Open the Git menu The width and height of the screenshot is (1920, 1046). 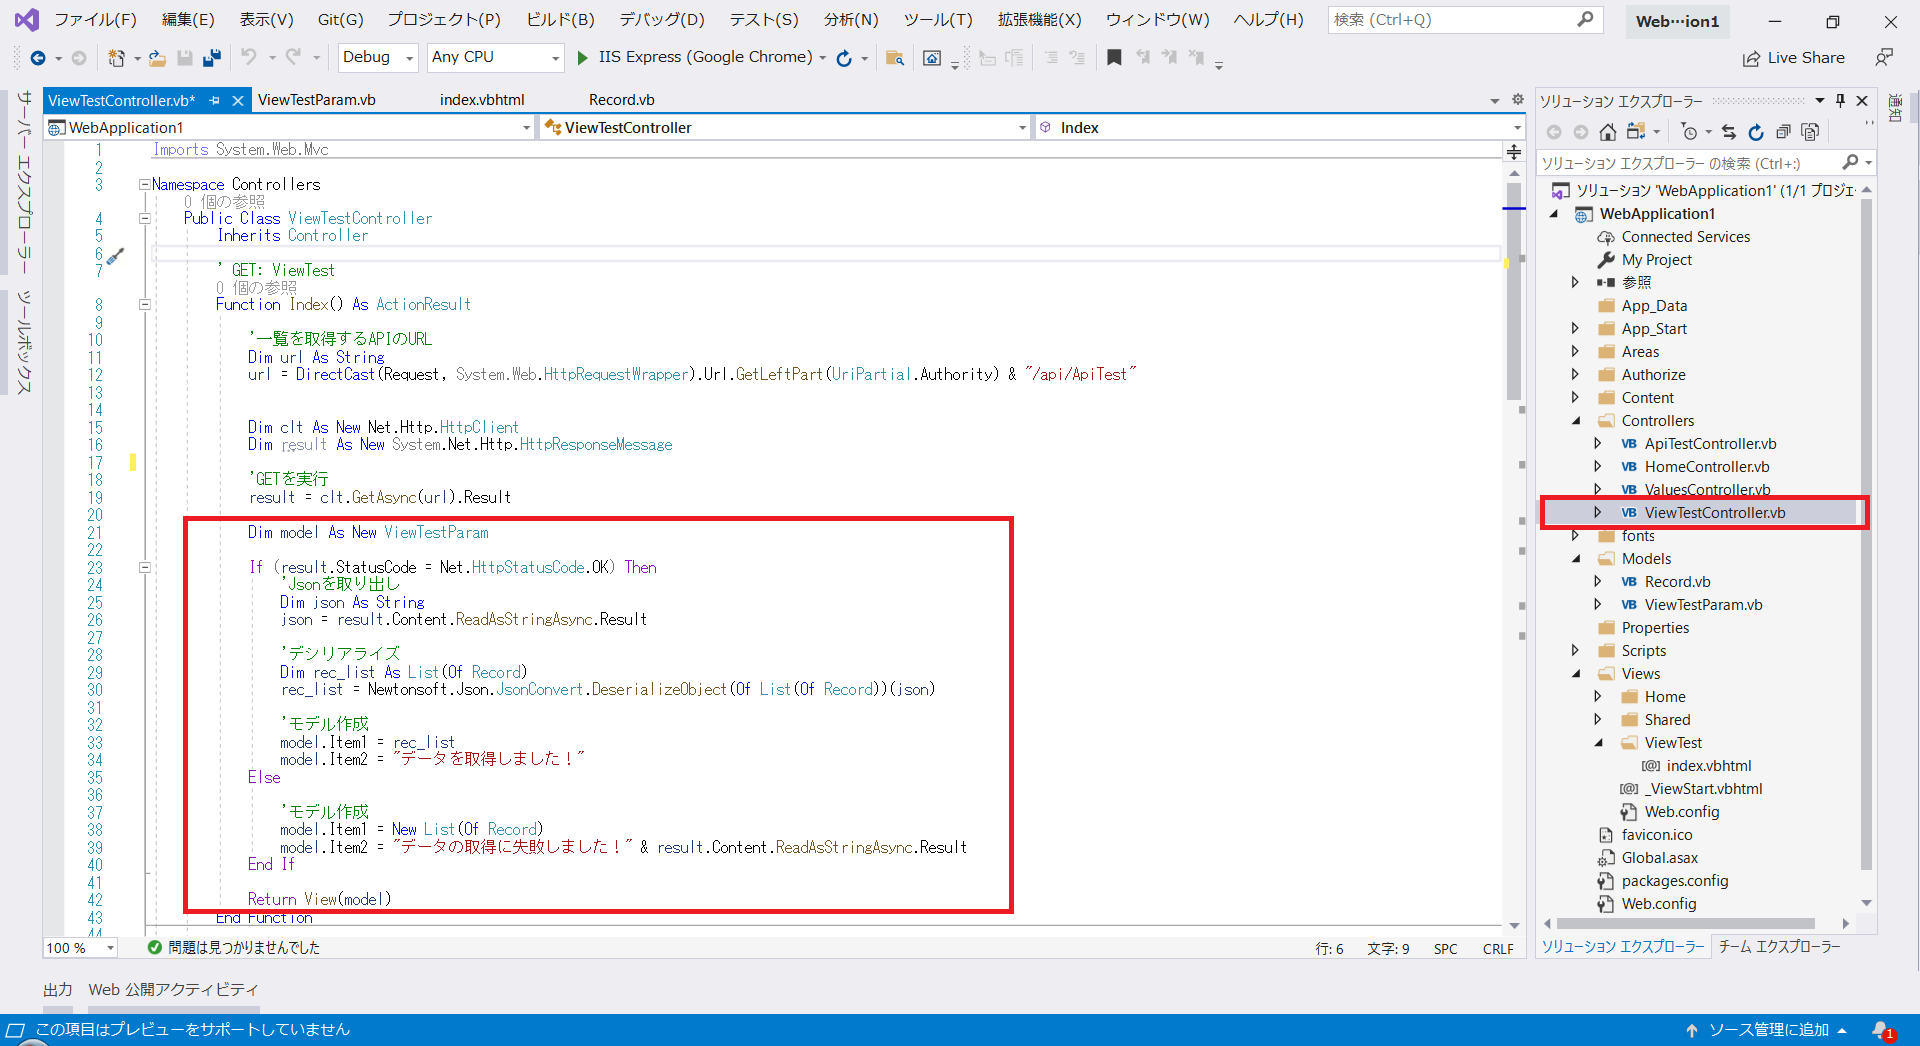[339, 19]
